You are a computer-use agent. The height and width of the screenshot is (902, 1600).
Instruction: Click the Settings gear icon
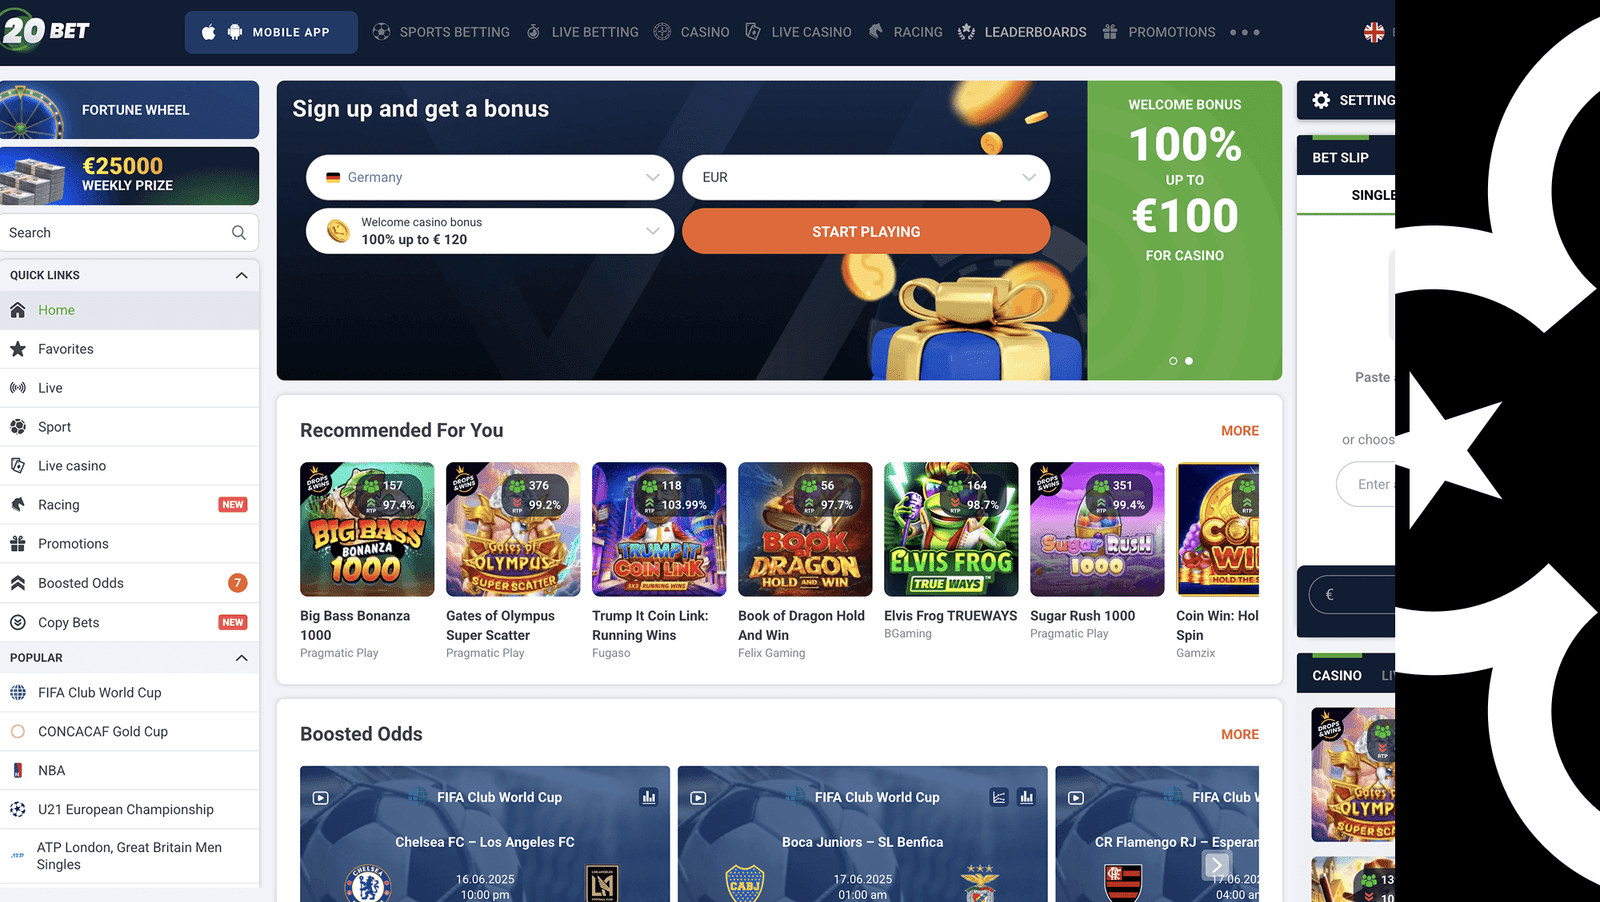coord(1321,100)
